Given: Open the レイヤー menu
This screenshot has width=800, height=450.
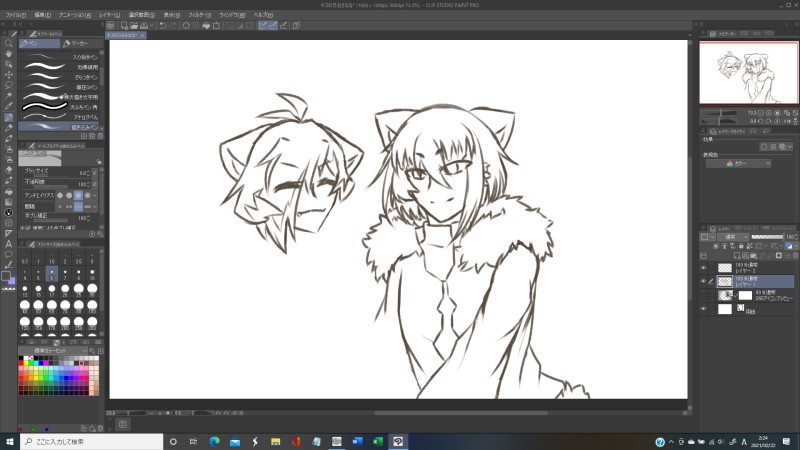Looking at the screenshot, I should click(109, 15).
